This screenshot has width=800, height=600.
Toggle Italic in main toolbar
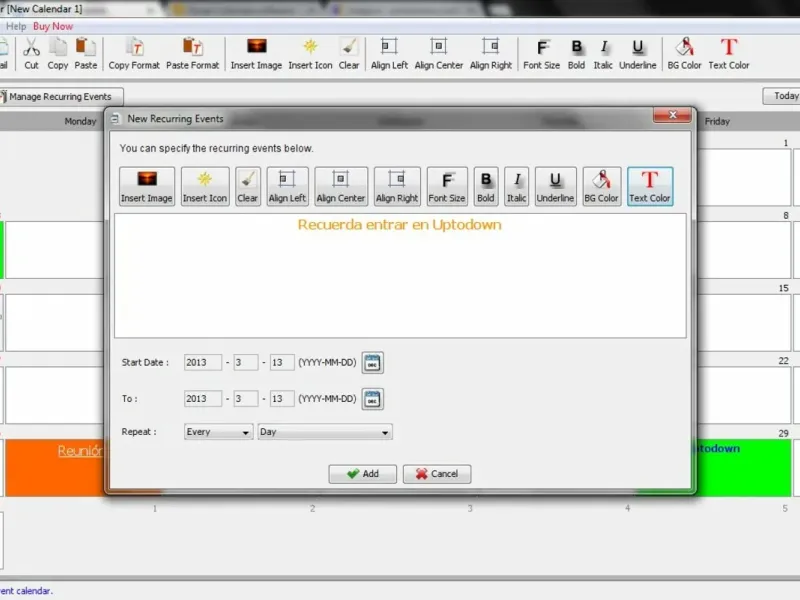pyautogui.click(x=603, y=54)
